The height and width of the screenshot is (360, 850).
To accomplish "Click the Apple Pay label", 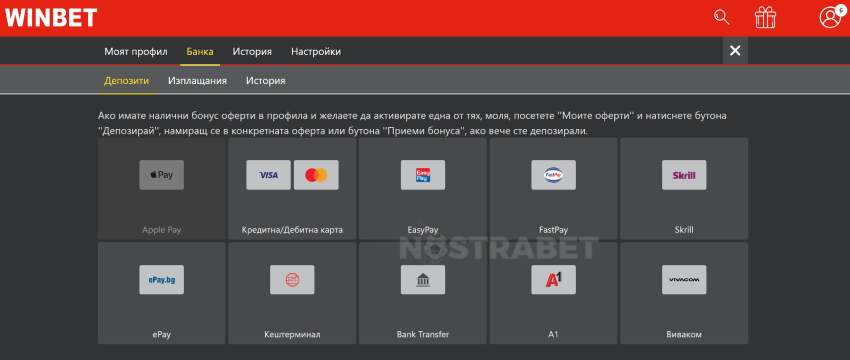I will pyautogui.click(x=162, y=230).
